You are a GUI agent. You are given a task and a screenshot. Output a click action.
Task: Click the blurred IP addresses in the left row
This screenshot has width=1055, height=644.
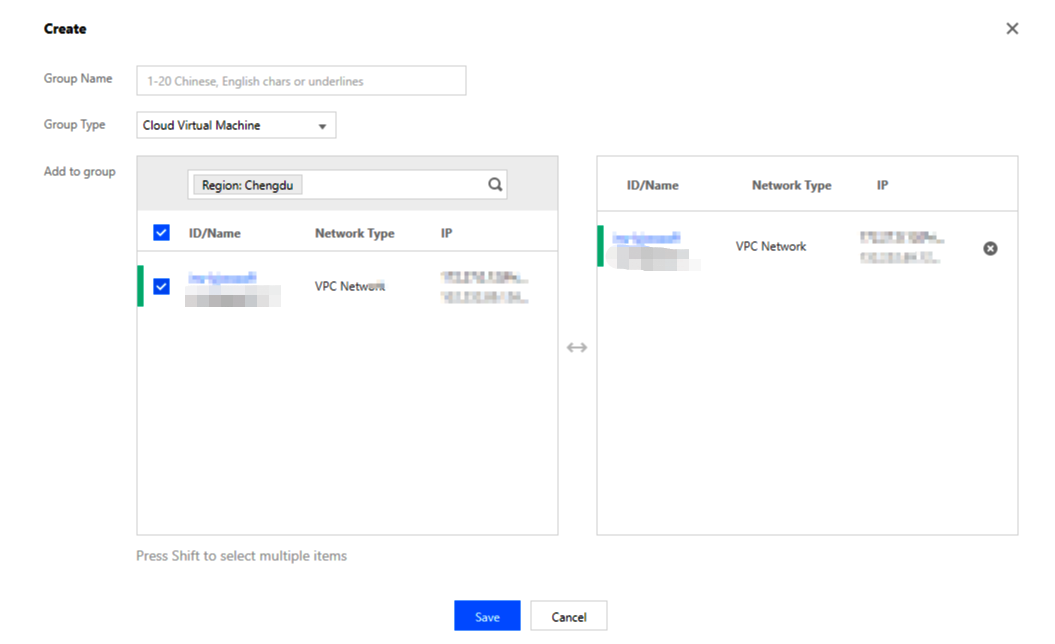click(x=484, y=287)
